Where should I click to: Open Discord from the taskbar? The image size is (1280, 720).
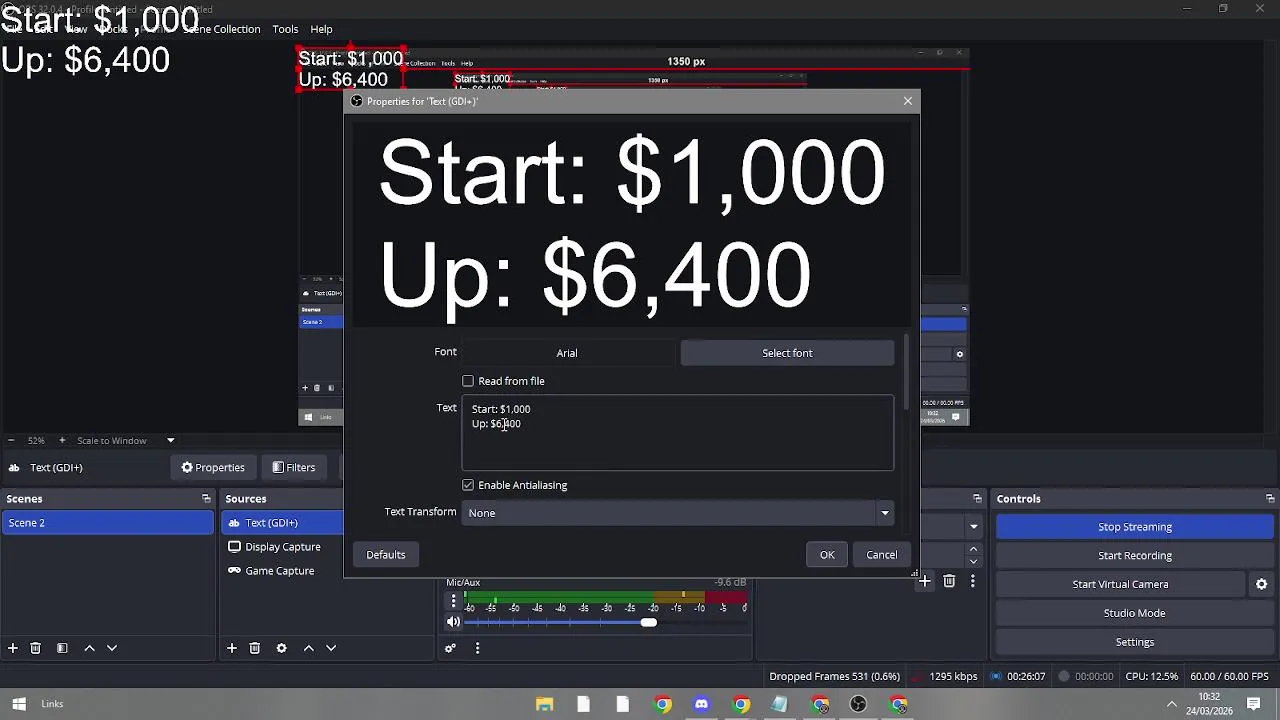click(701, 704)
